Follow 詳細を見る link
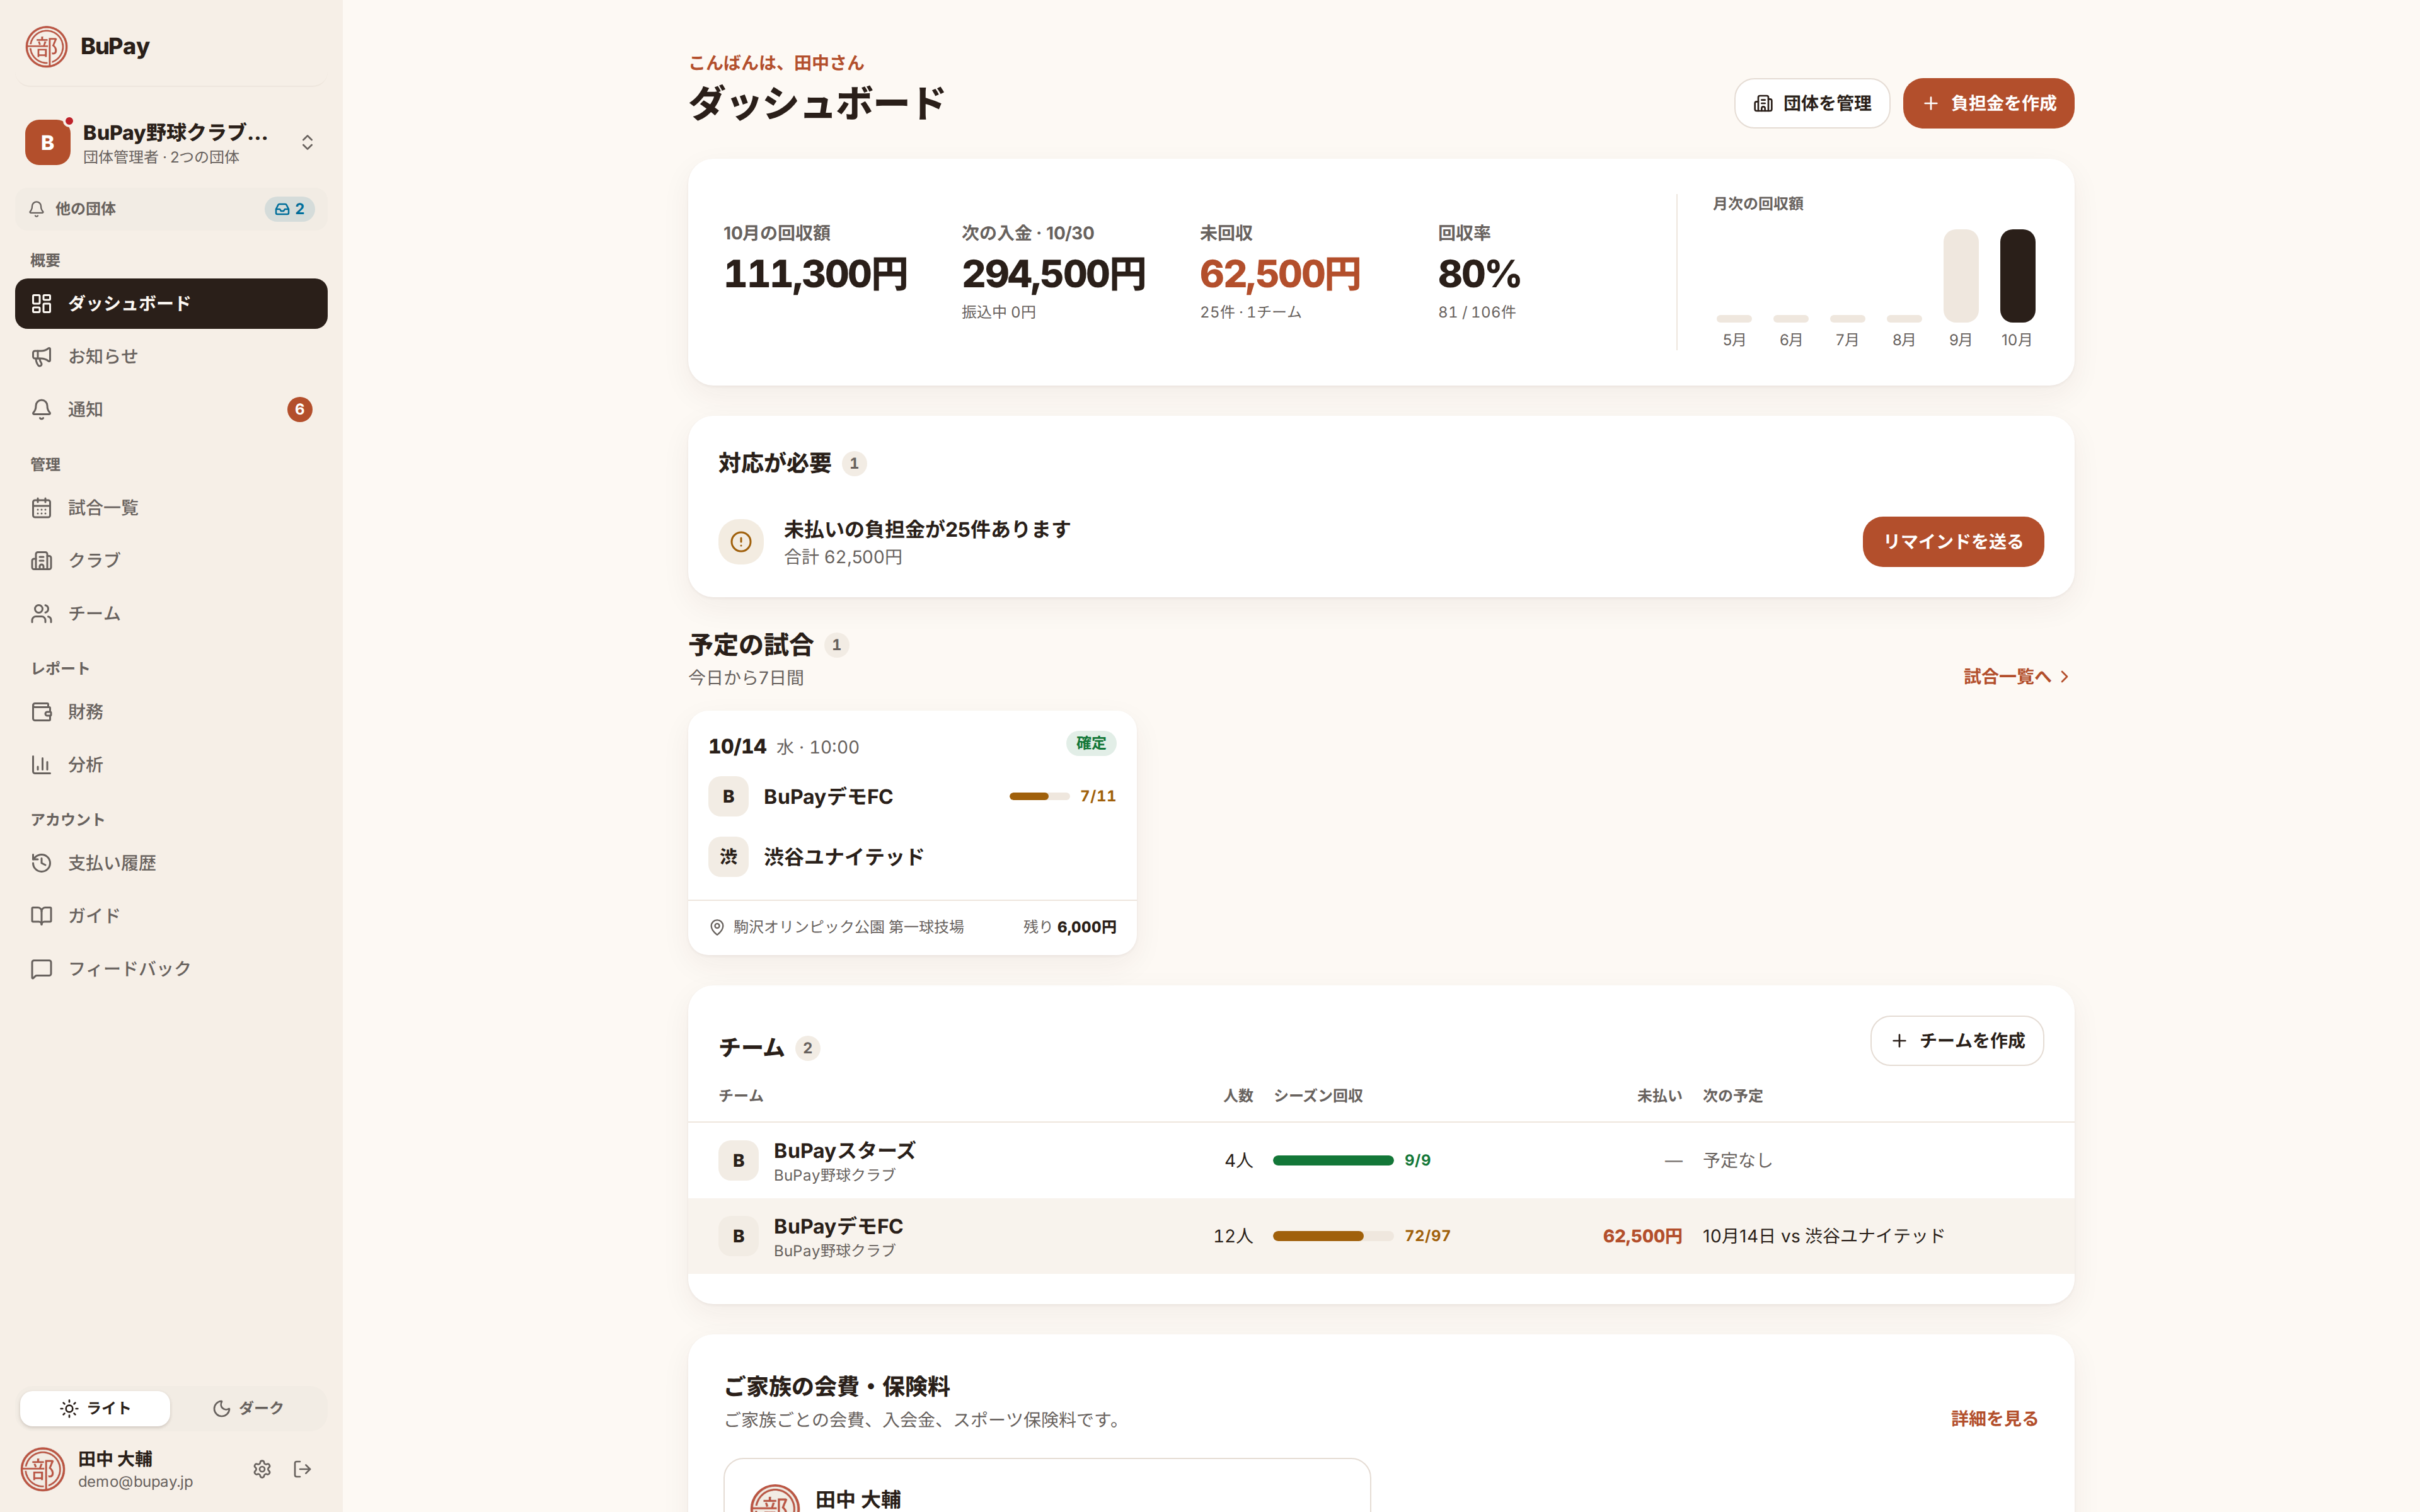Screen dimensions: 2420x1512 coord(1994,1418)
